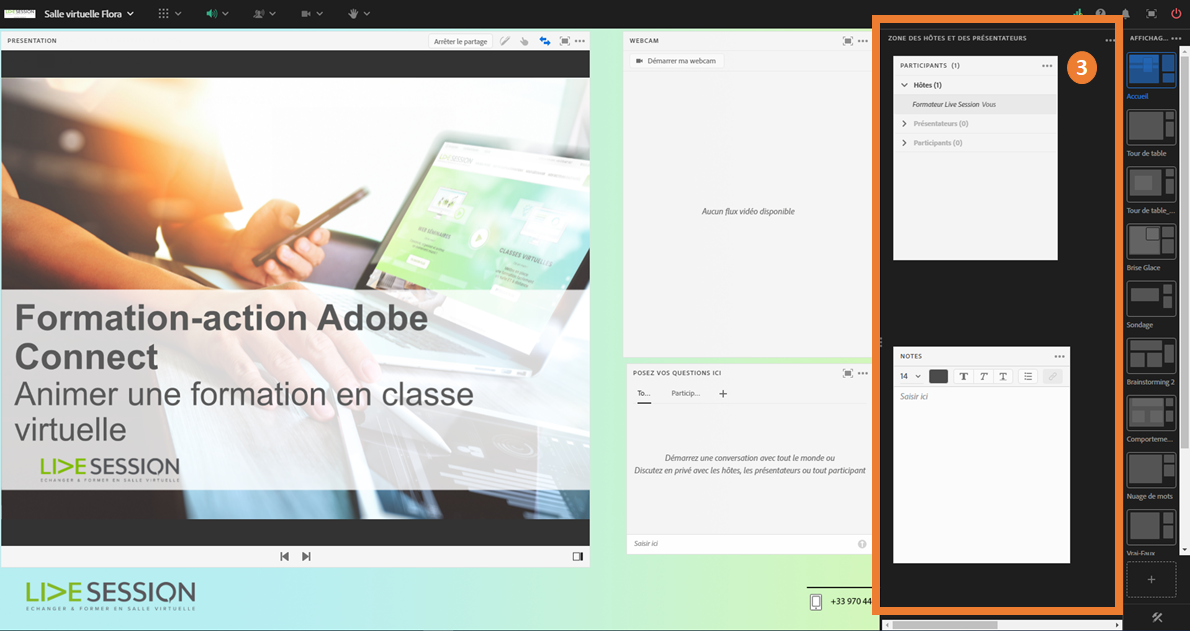Apply underline formatting in Notes pod
1190x631 pixels.
click(1003, 377)
